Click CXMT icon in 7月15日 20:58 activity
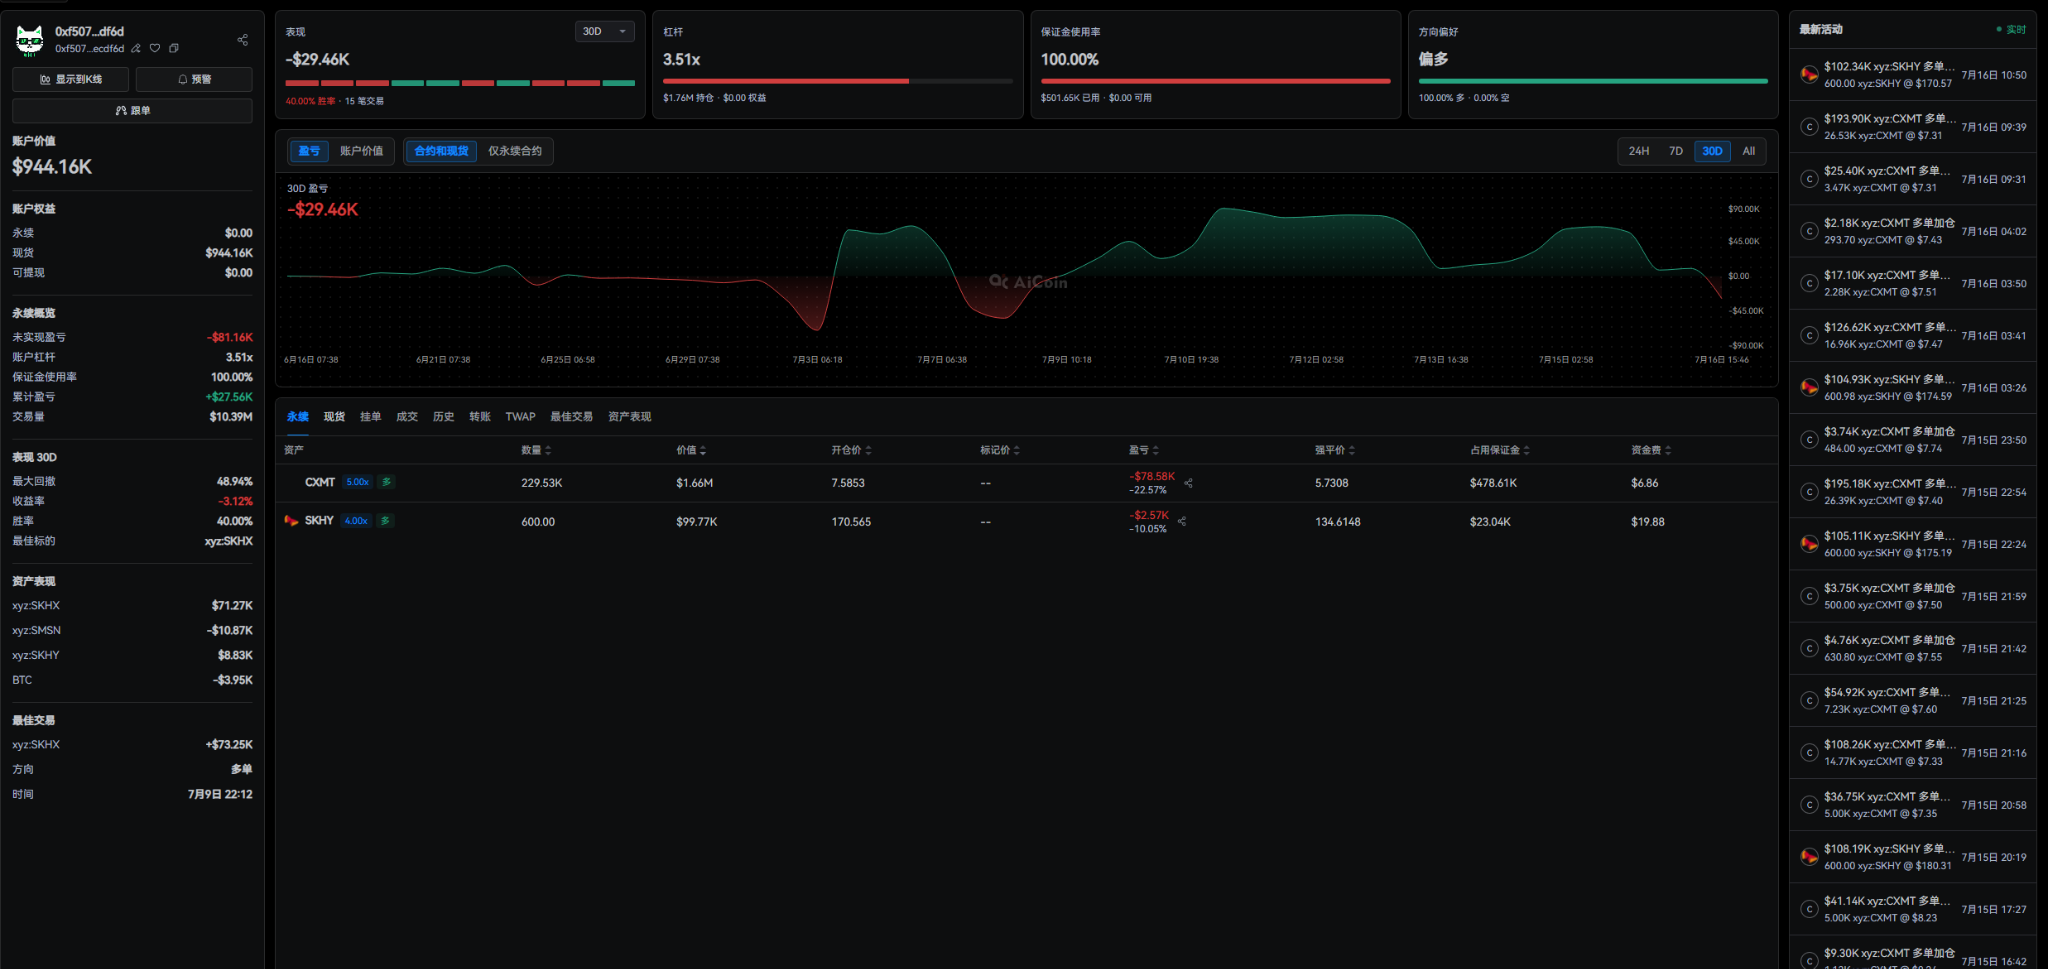The height and width of the screenshot is (969, 2048). point(1809,805)
